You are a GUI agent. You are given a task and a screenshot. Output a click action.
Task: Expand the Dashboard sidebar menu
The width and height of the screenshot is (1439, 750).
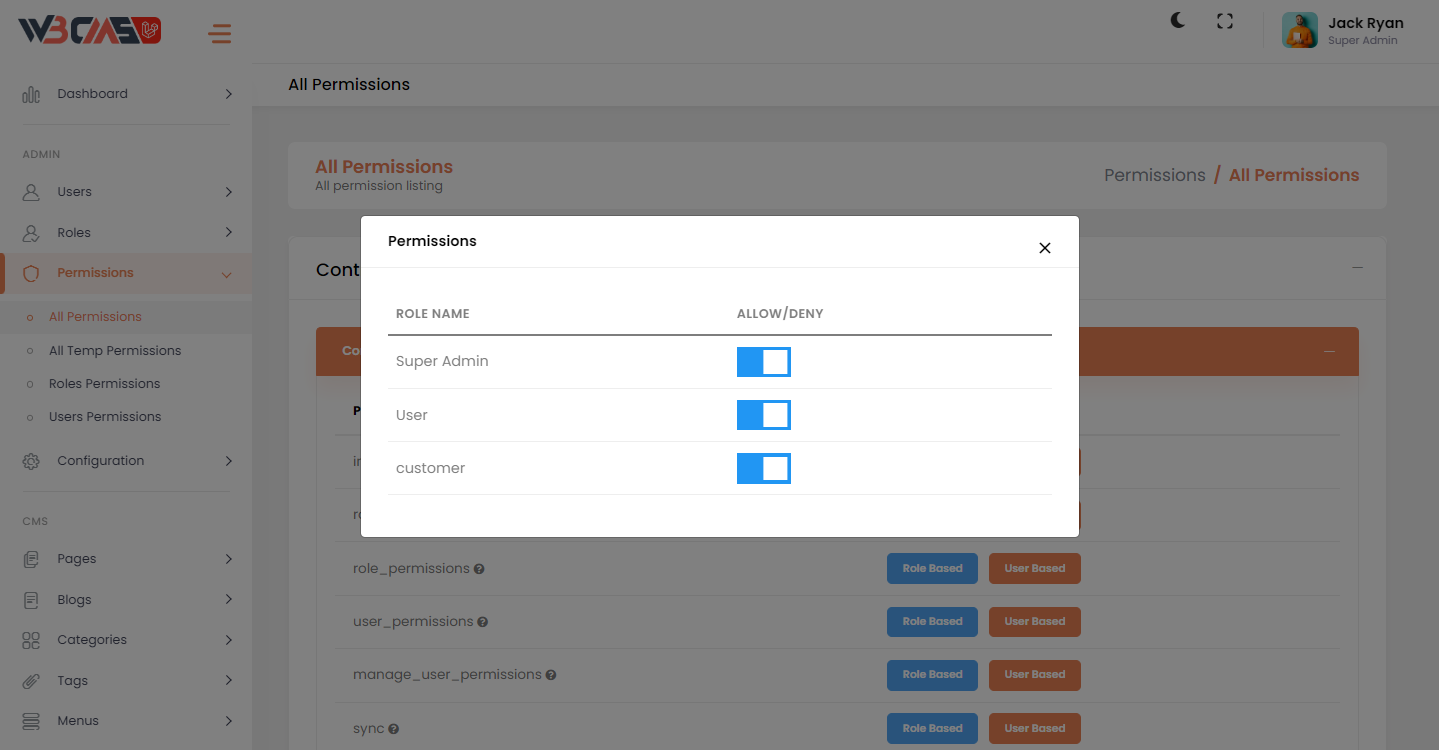127,94
